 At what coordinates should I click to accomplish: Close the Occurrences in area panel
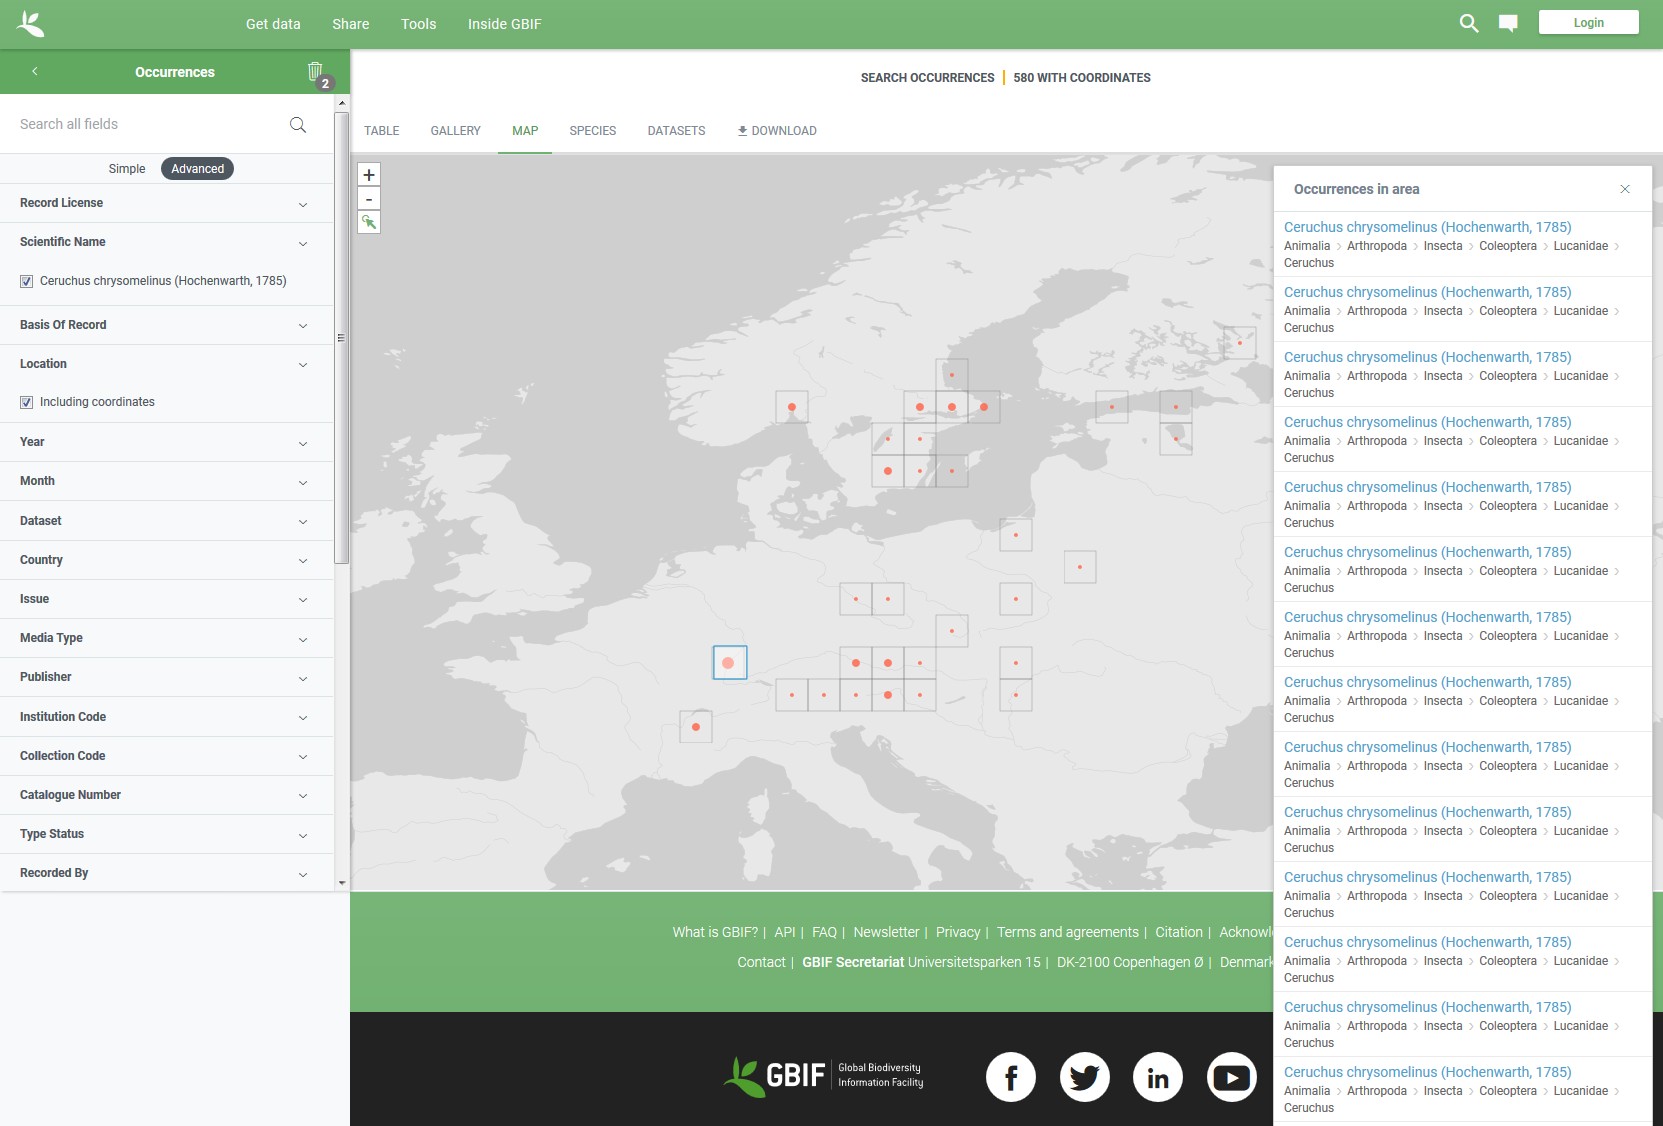click(x=1625, y=189)
